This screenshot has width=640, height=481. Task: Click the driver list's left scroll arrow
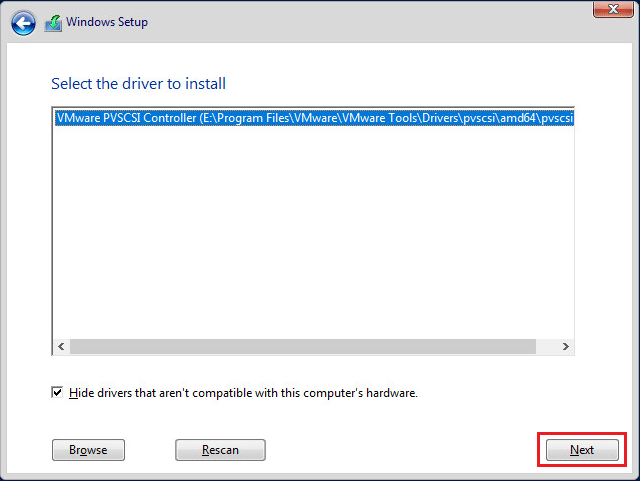(x=62, y=346)
